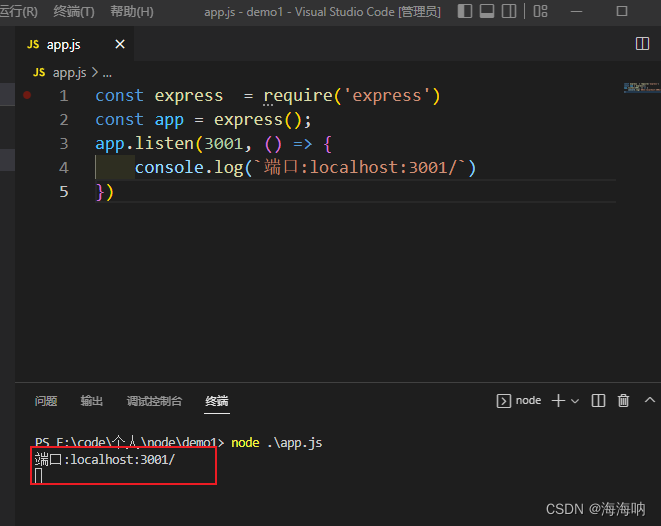
Task: Open the terminal launch profile dropdown arrow
Action: [575, 401]
